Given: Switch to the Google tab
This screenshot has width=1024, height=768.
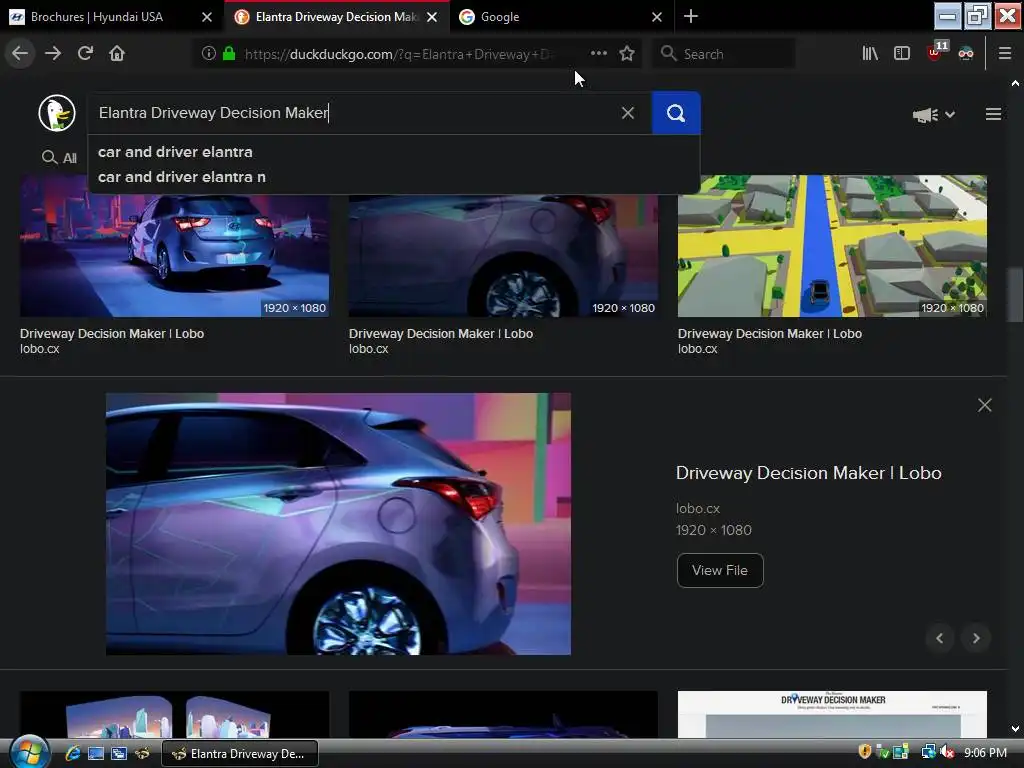Looking at the screenshot, I should point(500,17).
